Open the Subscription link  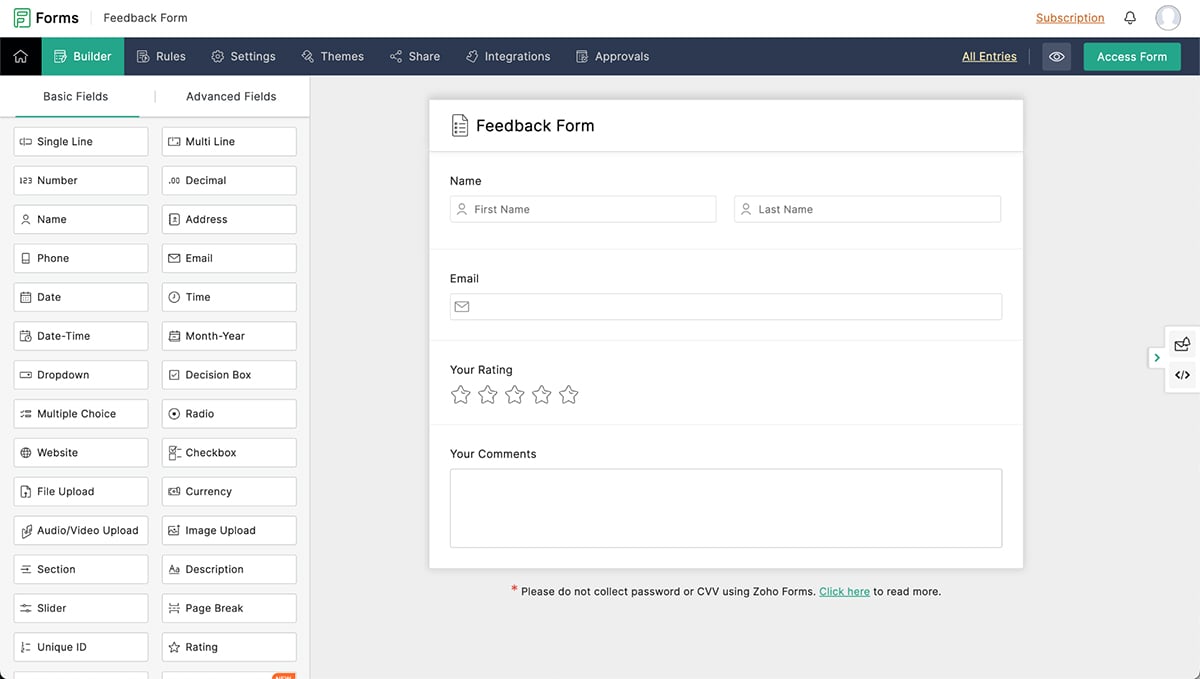[1070, 18]
